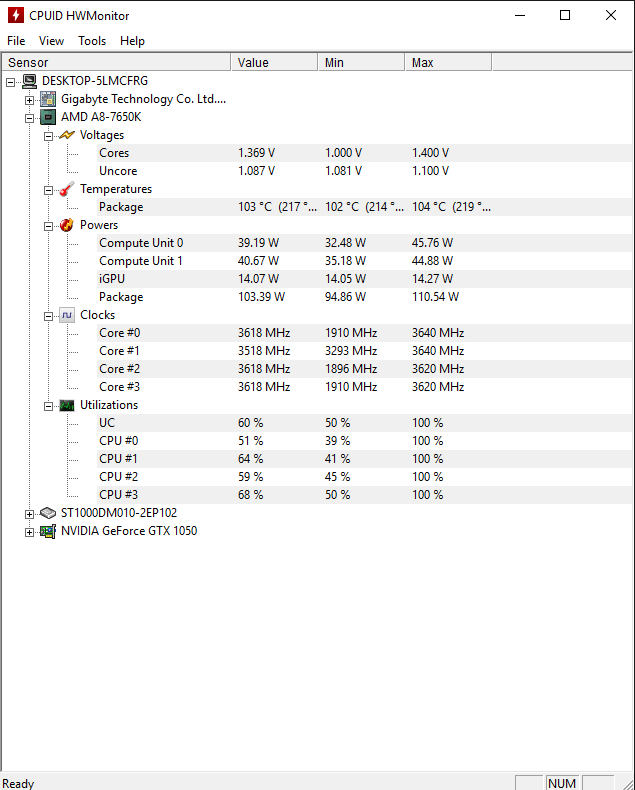This screenshot has height=790, width=635.
Task: Click the Powers flame icon
Action: (67, 225)
